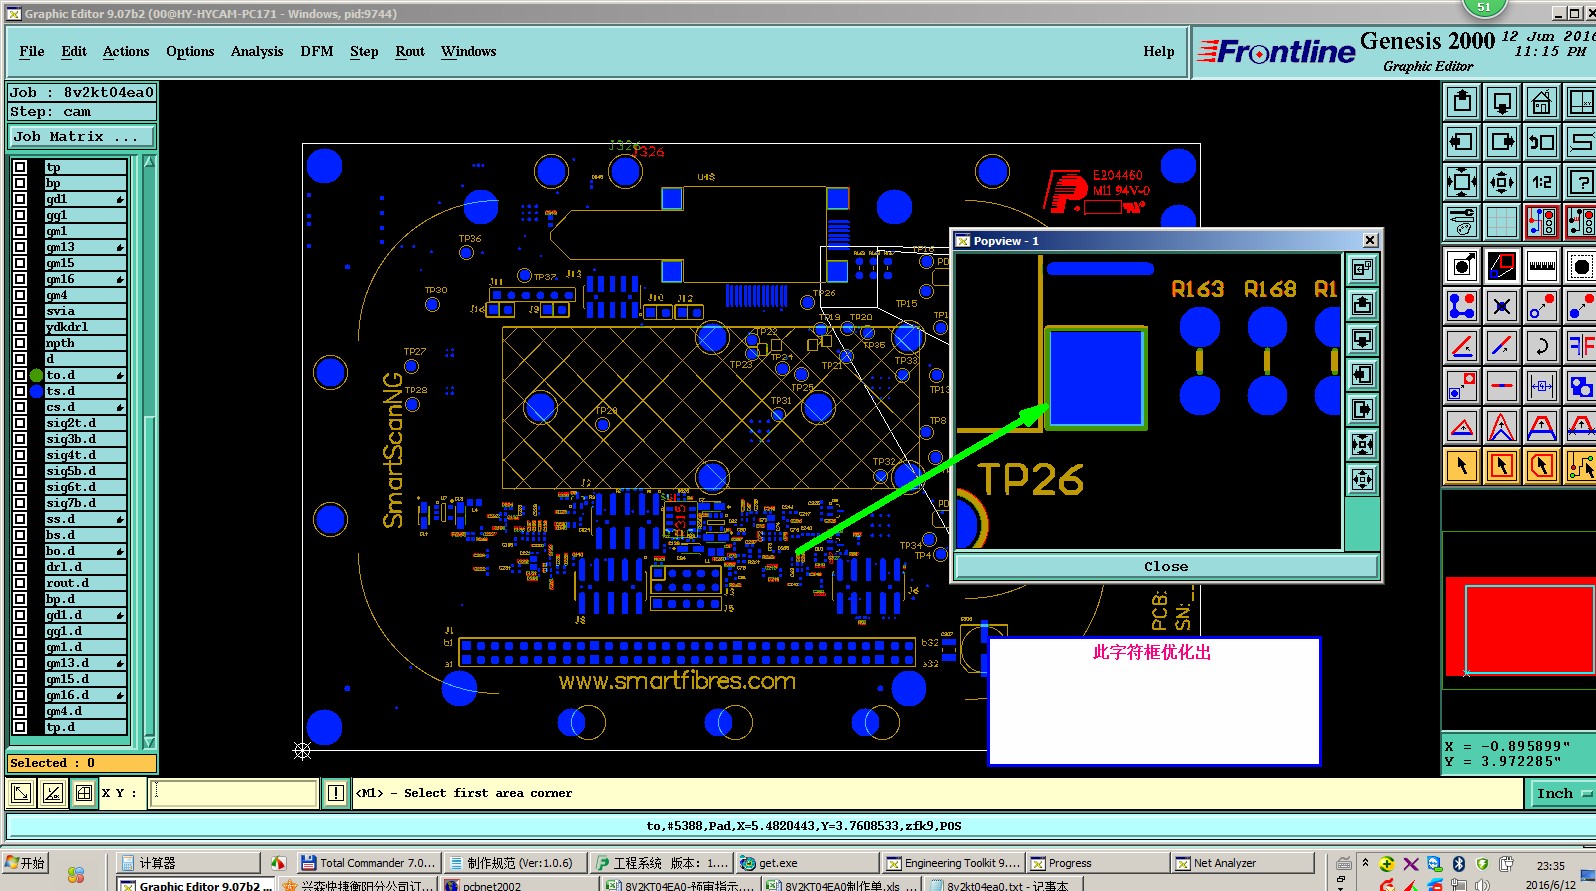Viewport: 1596px width, 891px height.
Task: Toggle visibility checkbox for layer tp
Action: point(20,167)
